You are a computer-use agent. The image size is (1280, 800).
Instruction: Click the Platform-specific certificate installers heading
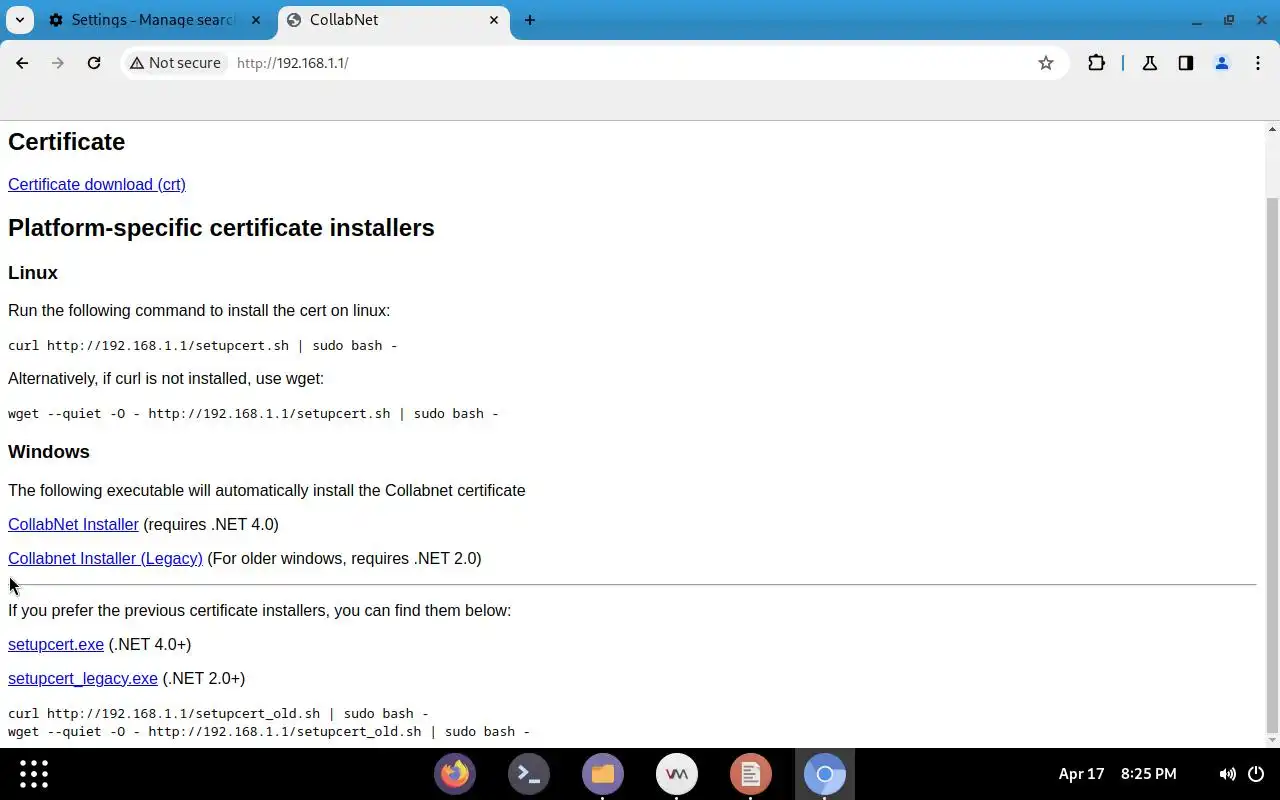[x=221, y=228]
